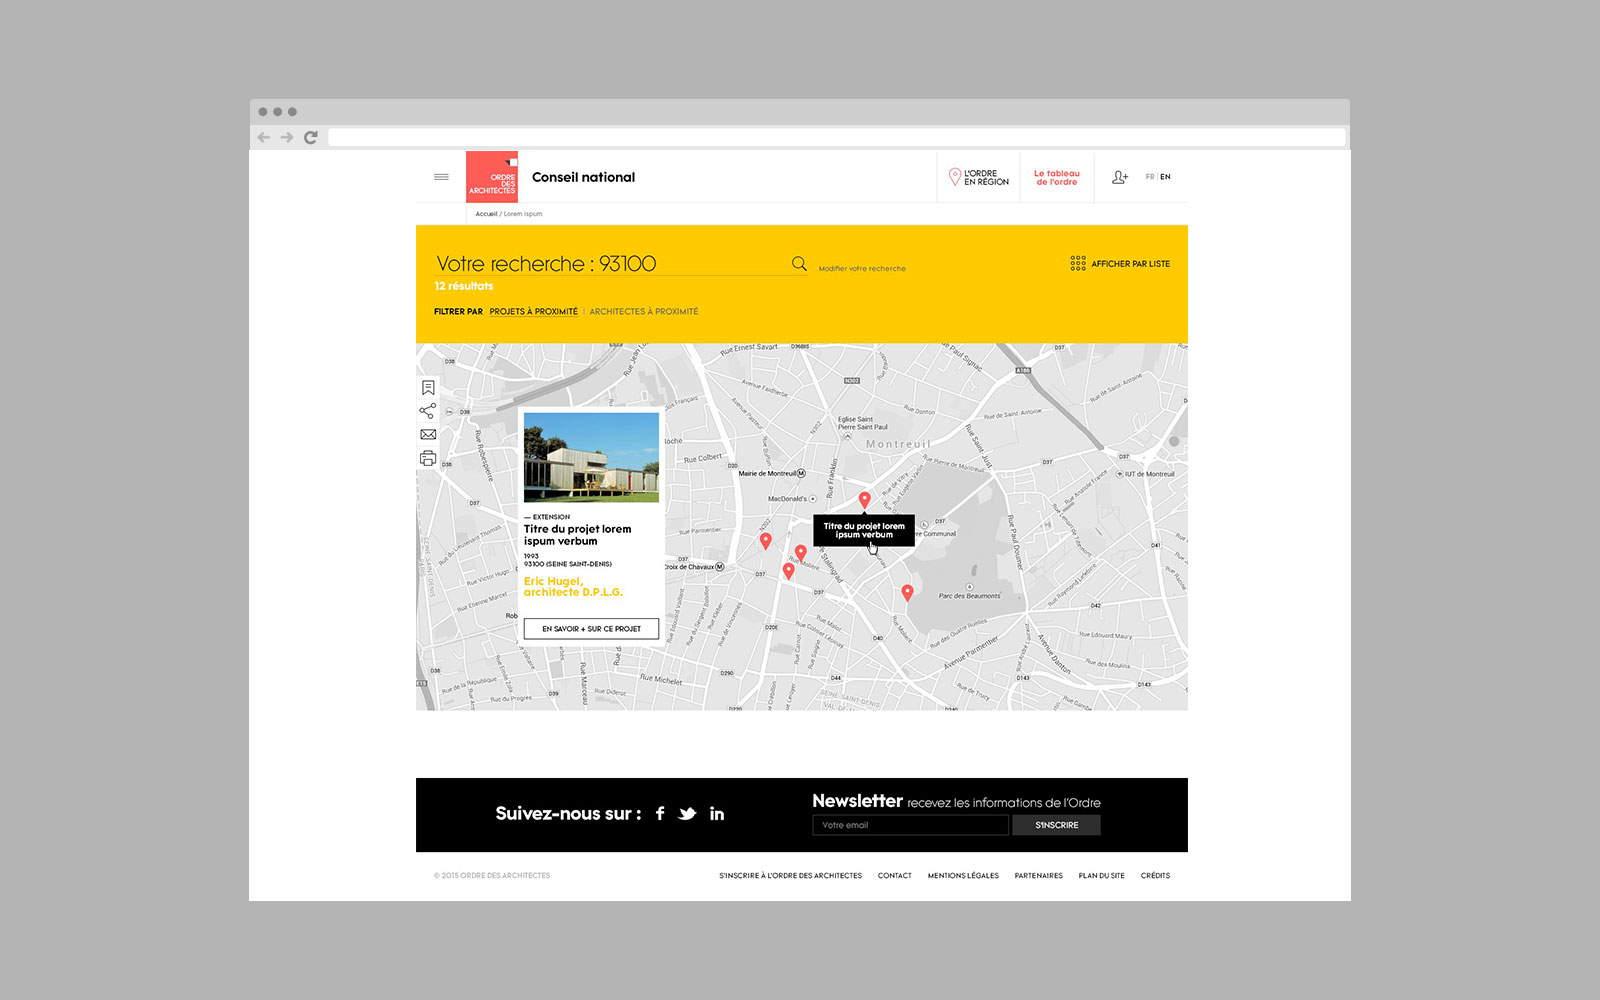Switch display to Afficher par liste
The width and height of the screenshot is (1600, 1000).
coord(1120,264)
